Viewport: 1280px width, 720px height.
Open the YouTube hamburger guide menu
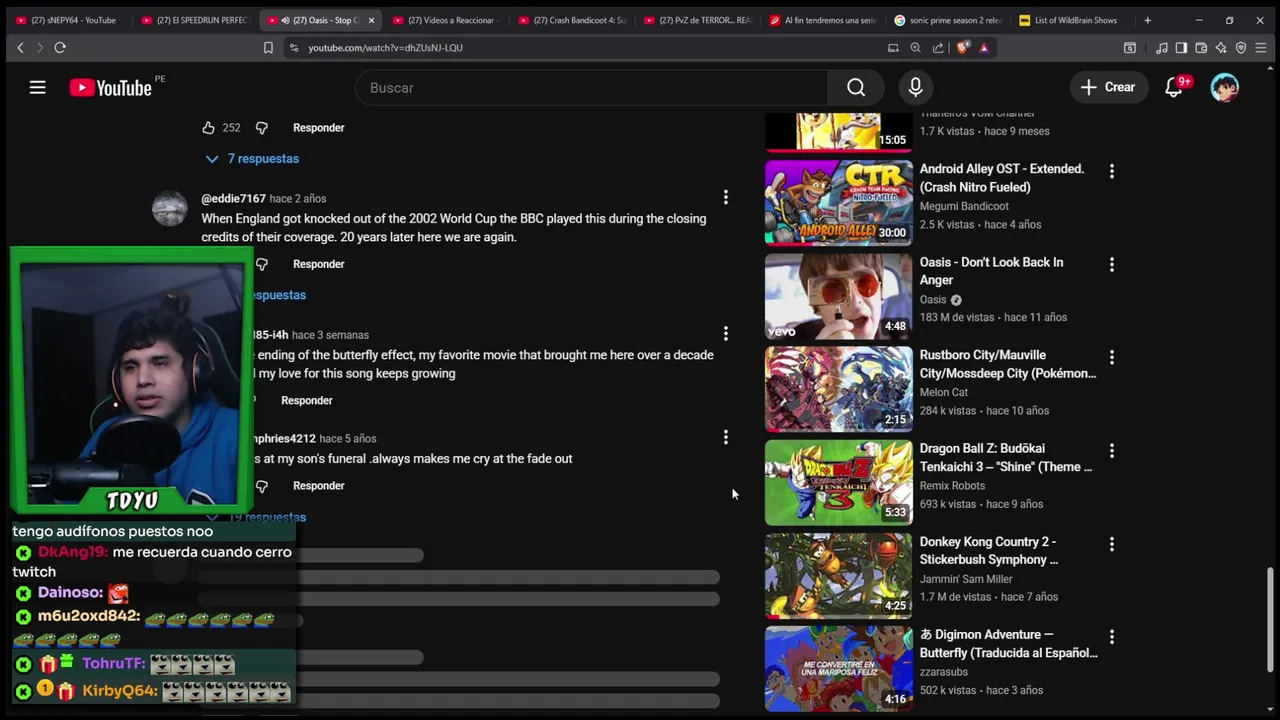click(37, 88)
